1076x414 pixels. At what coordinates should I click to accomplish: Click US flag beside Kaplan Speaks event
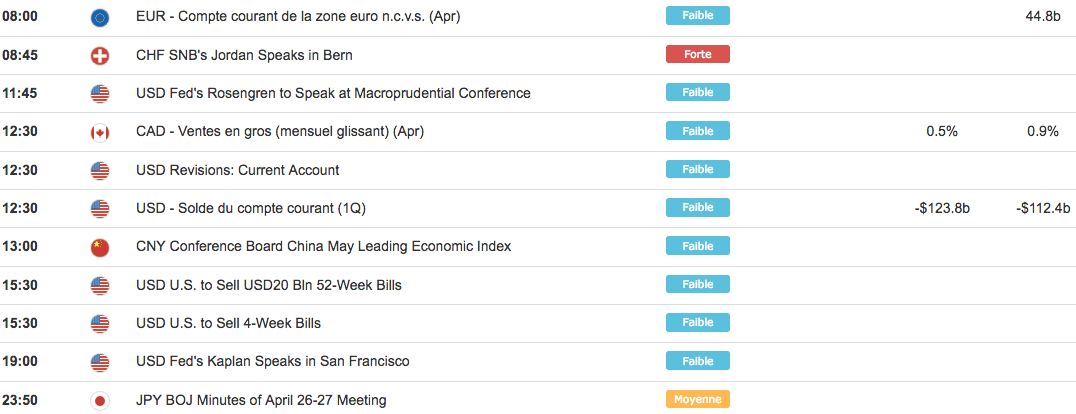coord(99,362)
